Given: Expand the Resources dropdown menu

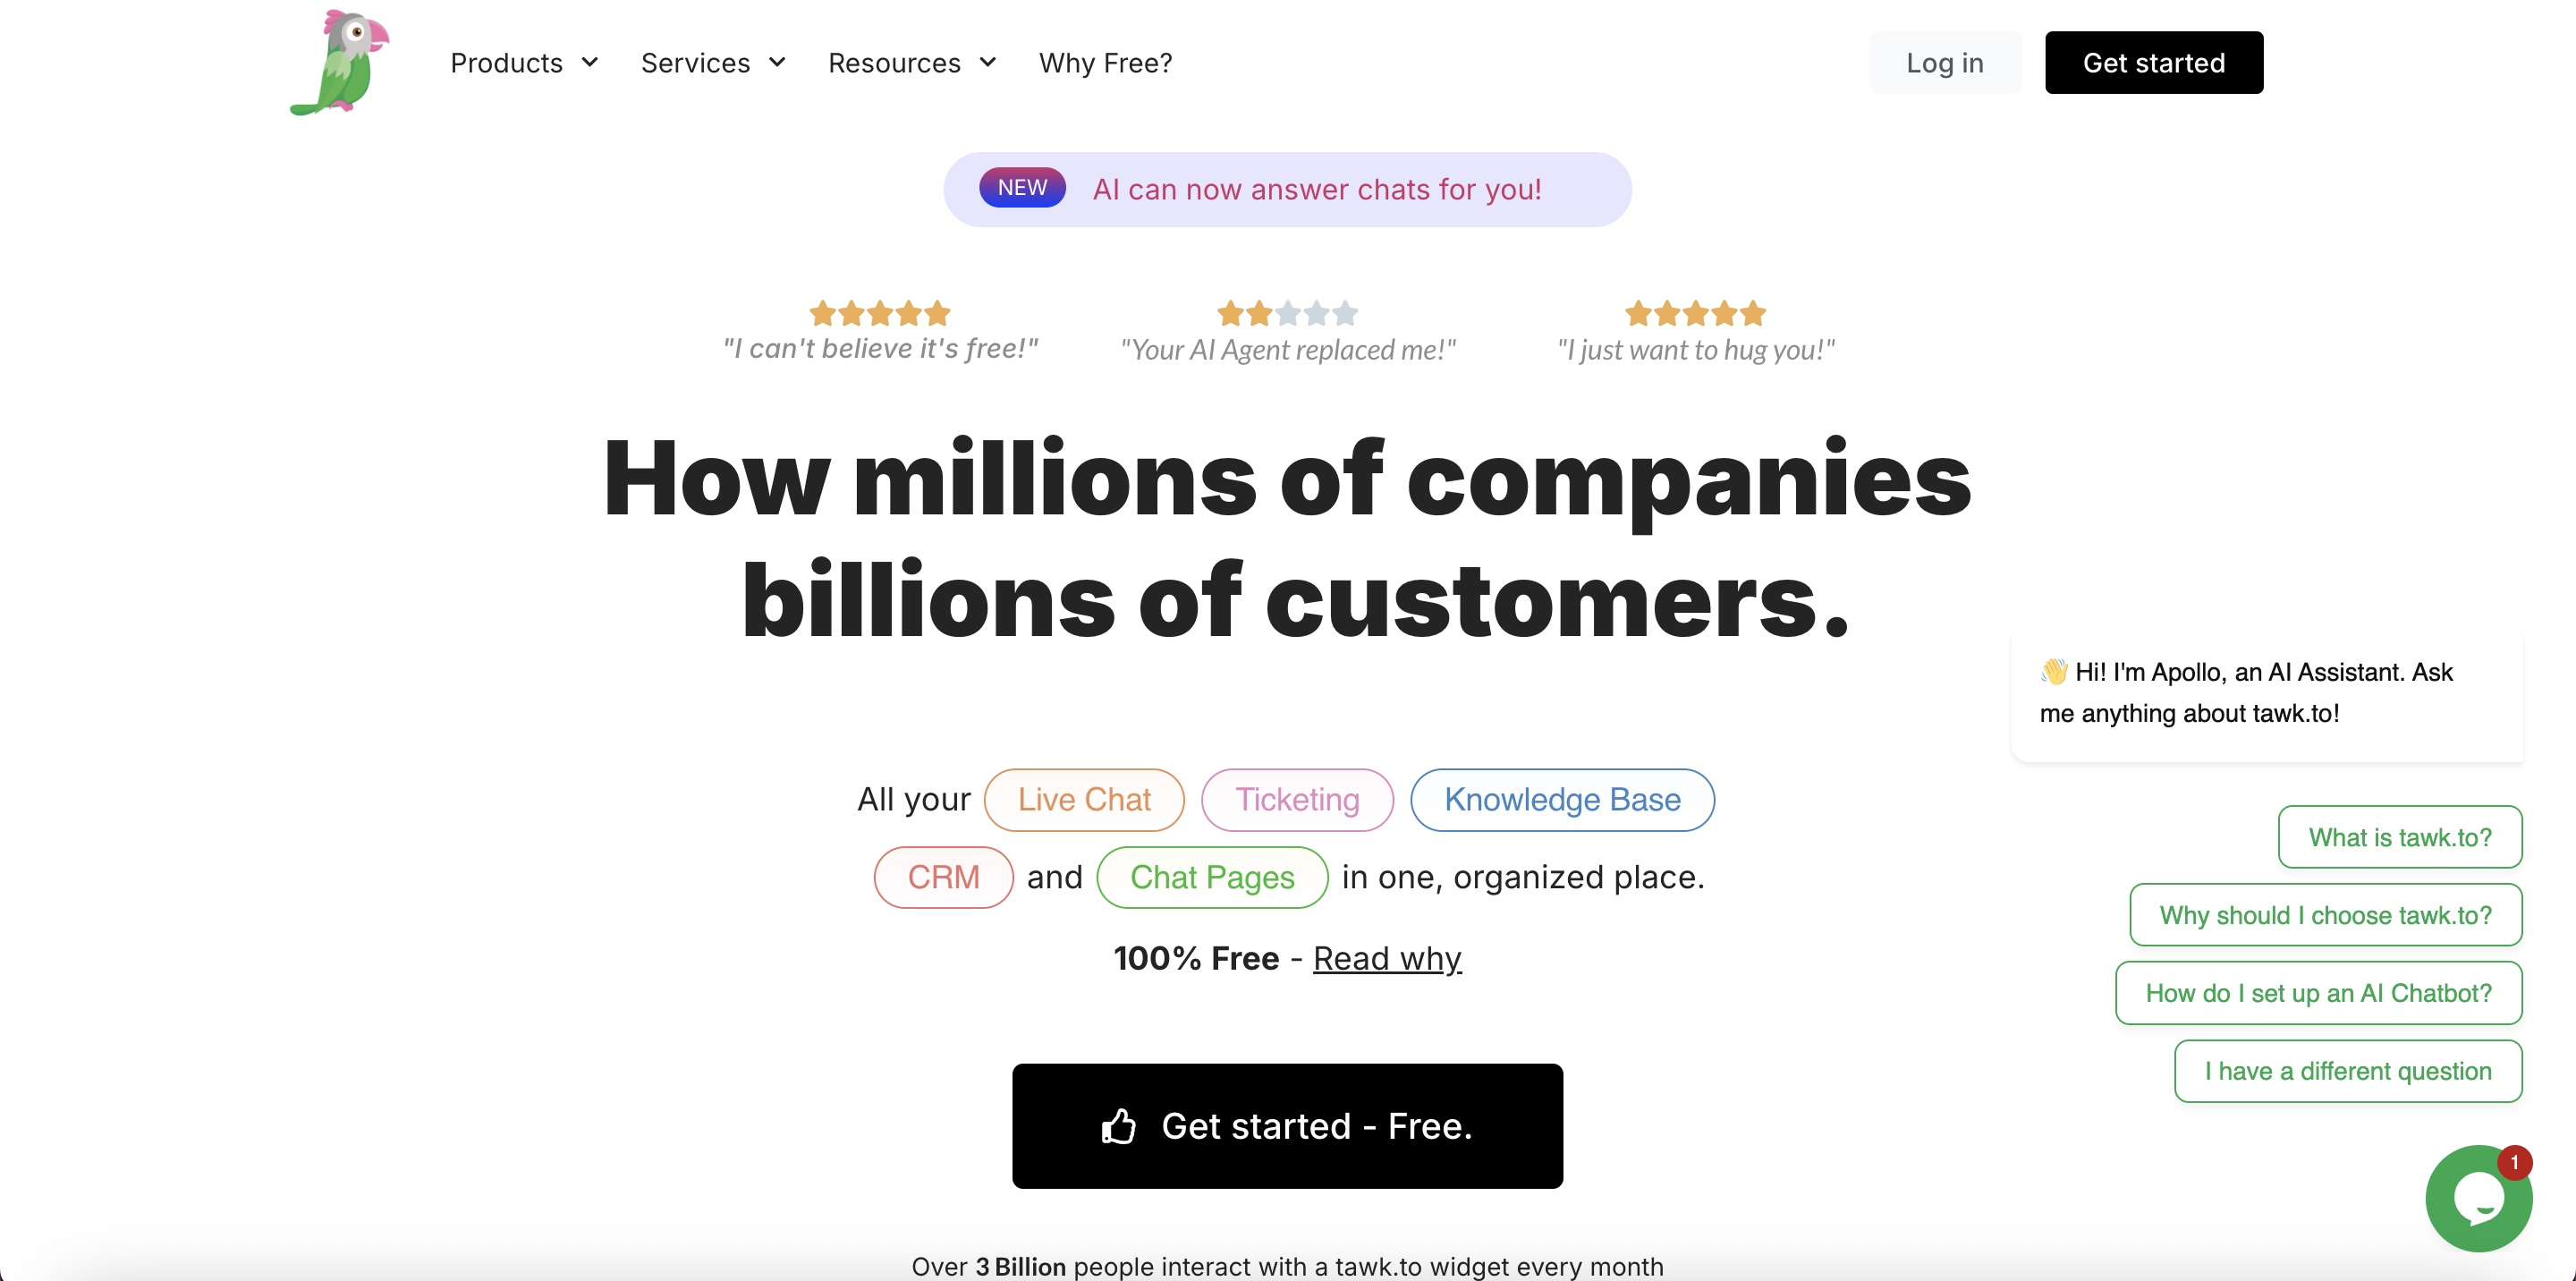Looking at the screenshot, I should tap(912, 63).
